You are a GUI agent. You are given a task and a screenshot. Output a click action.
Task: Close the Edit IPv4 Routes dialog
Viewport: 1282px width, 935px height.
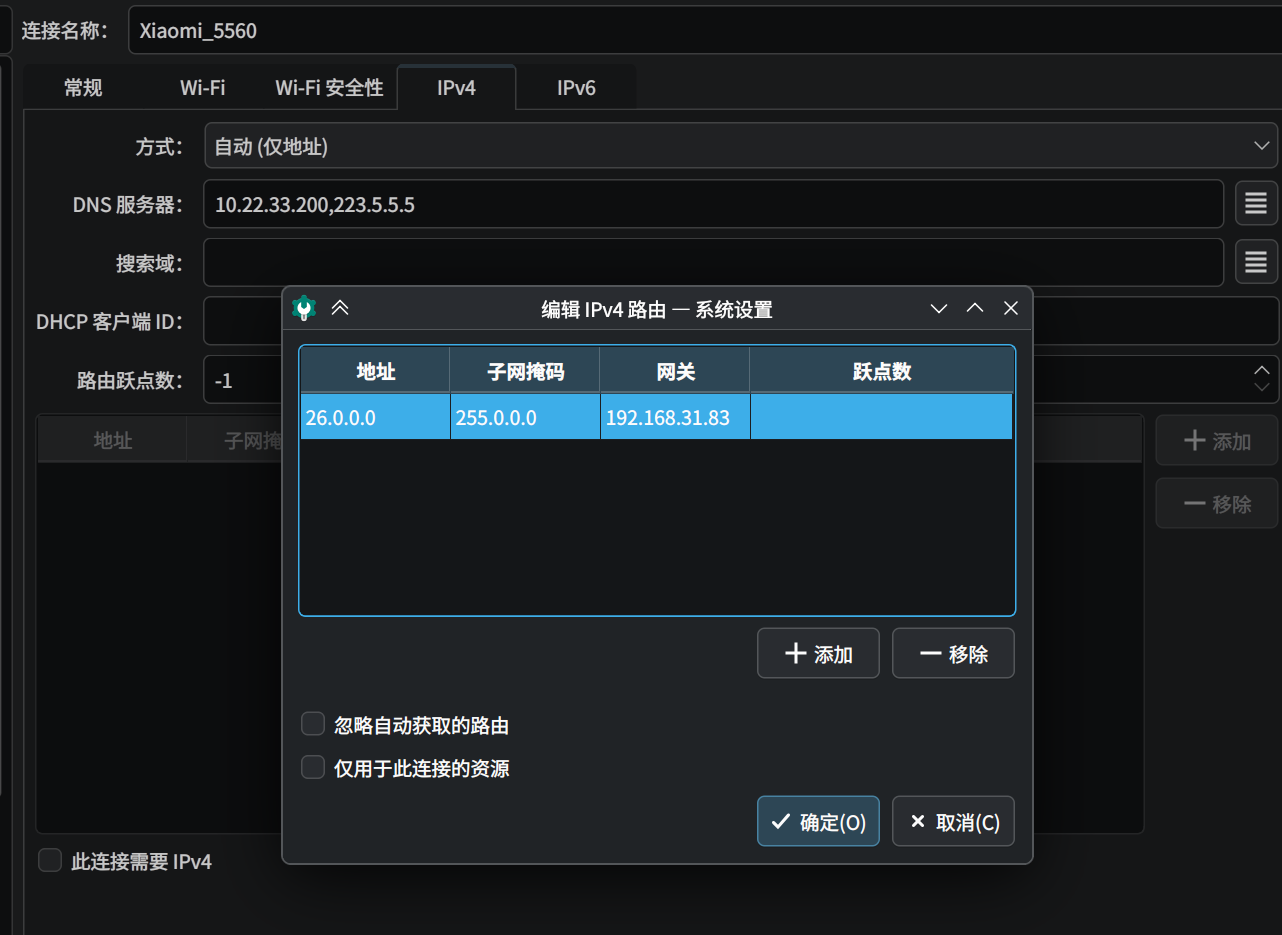[x=1011, y=309]
